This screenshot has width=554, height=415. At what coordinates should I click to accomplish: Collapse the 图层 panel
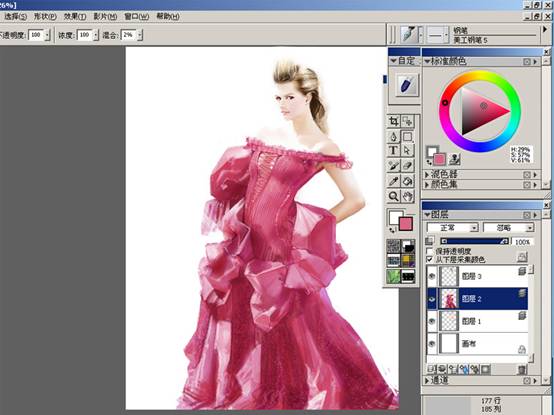coord(427,215)
